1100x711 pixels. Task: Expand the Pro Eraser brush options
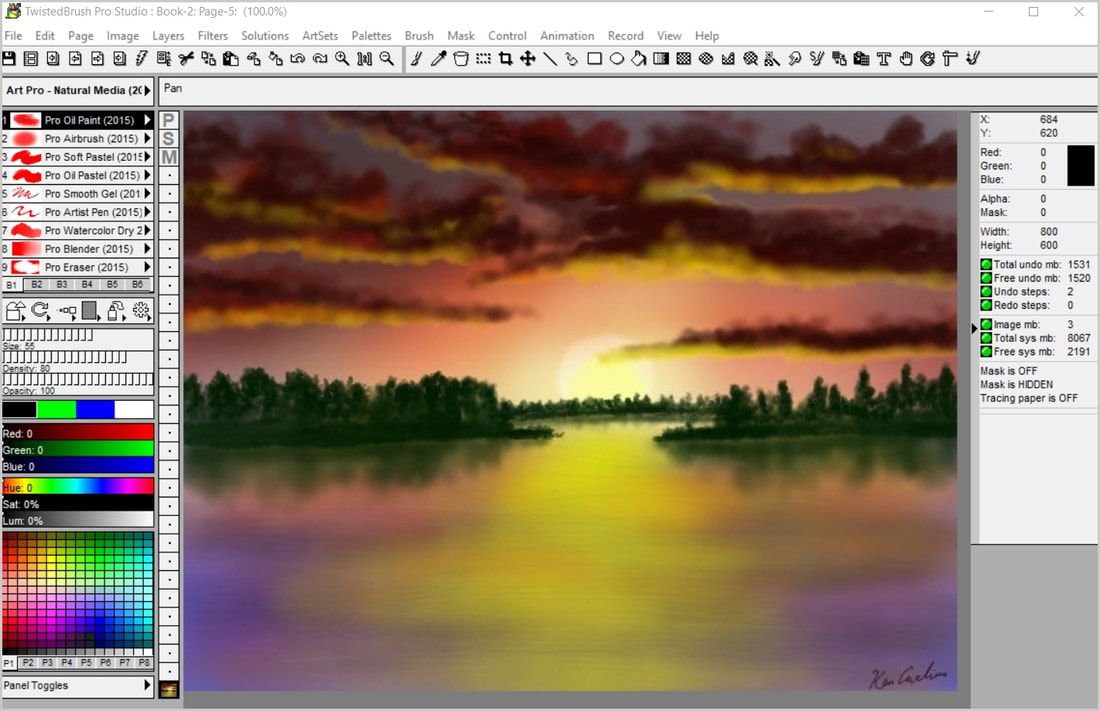[x=147, y=267]
